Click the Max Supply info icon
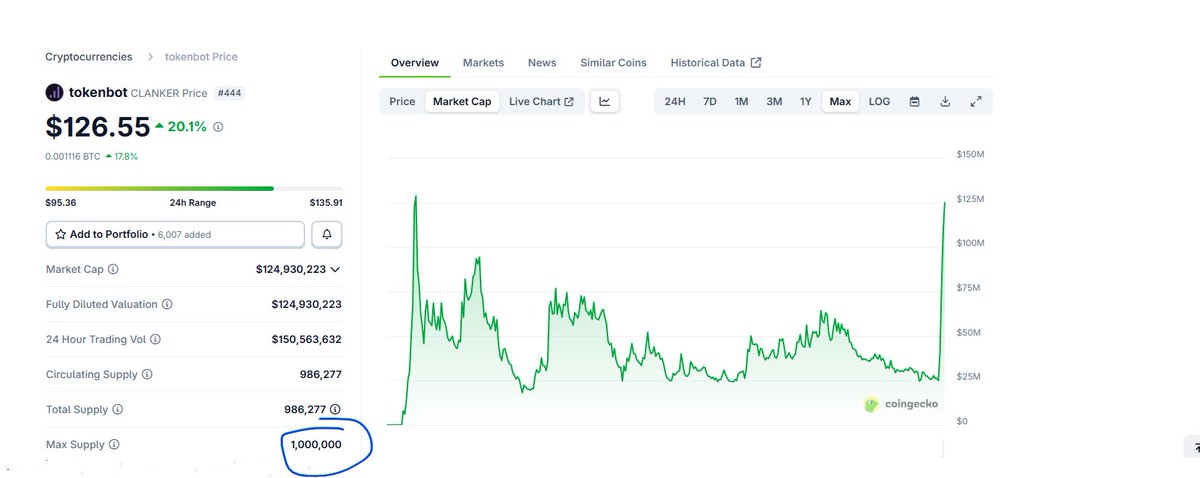Screen dimensions: 1200x478 (114, 444)
